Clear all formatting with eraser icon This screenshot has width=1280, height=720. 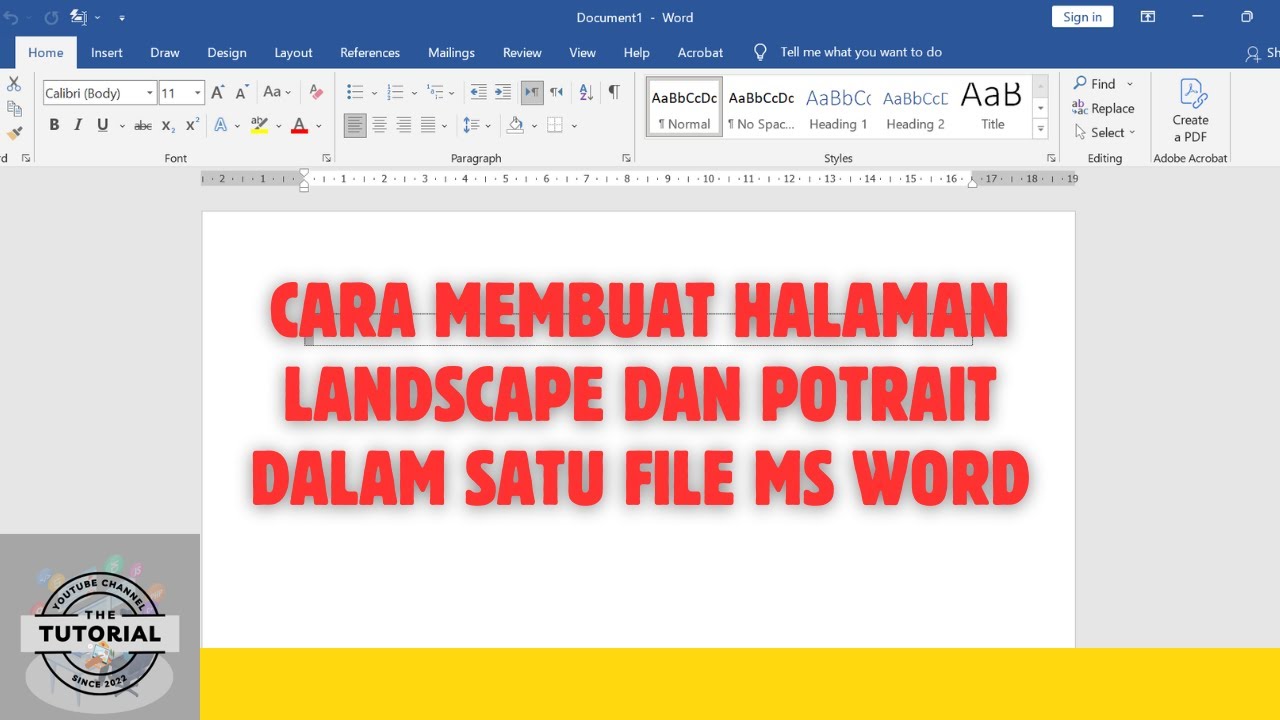pyautogui.click(x=316, y=93)
